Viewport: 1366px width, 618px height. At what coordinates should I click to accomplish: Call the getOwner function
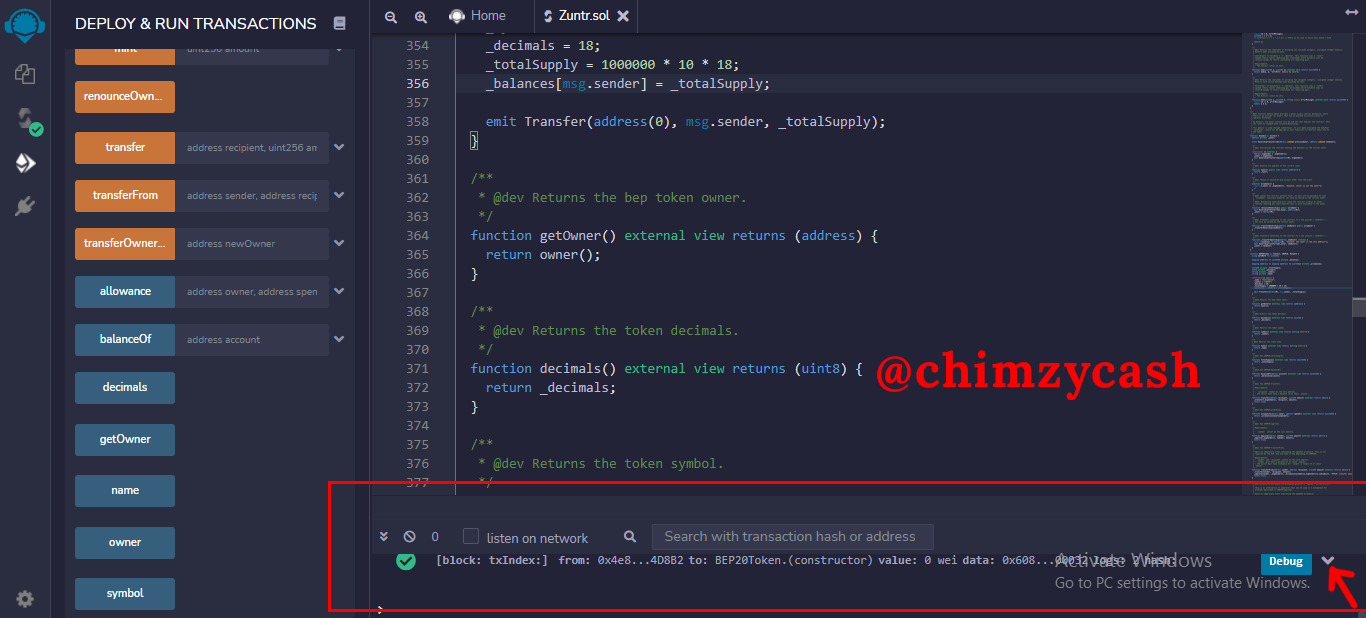click(x=125, y=439)
